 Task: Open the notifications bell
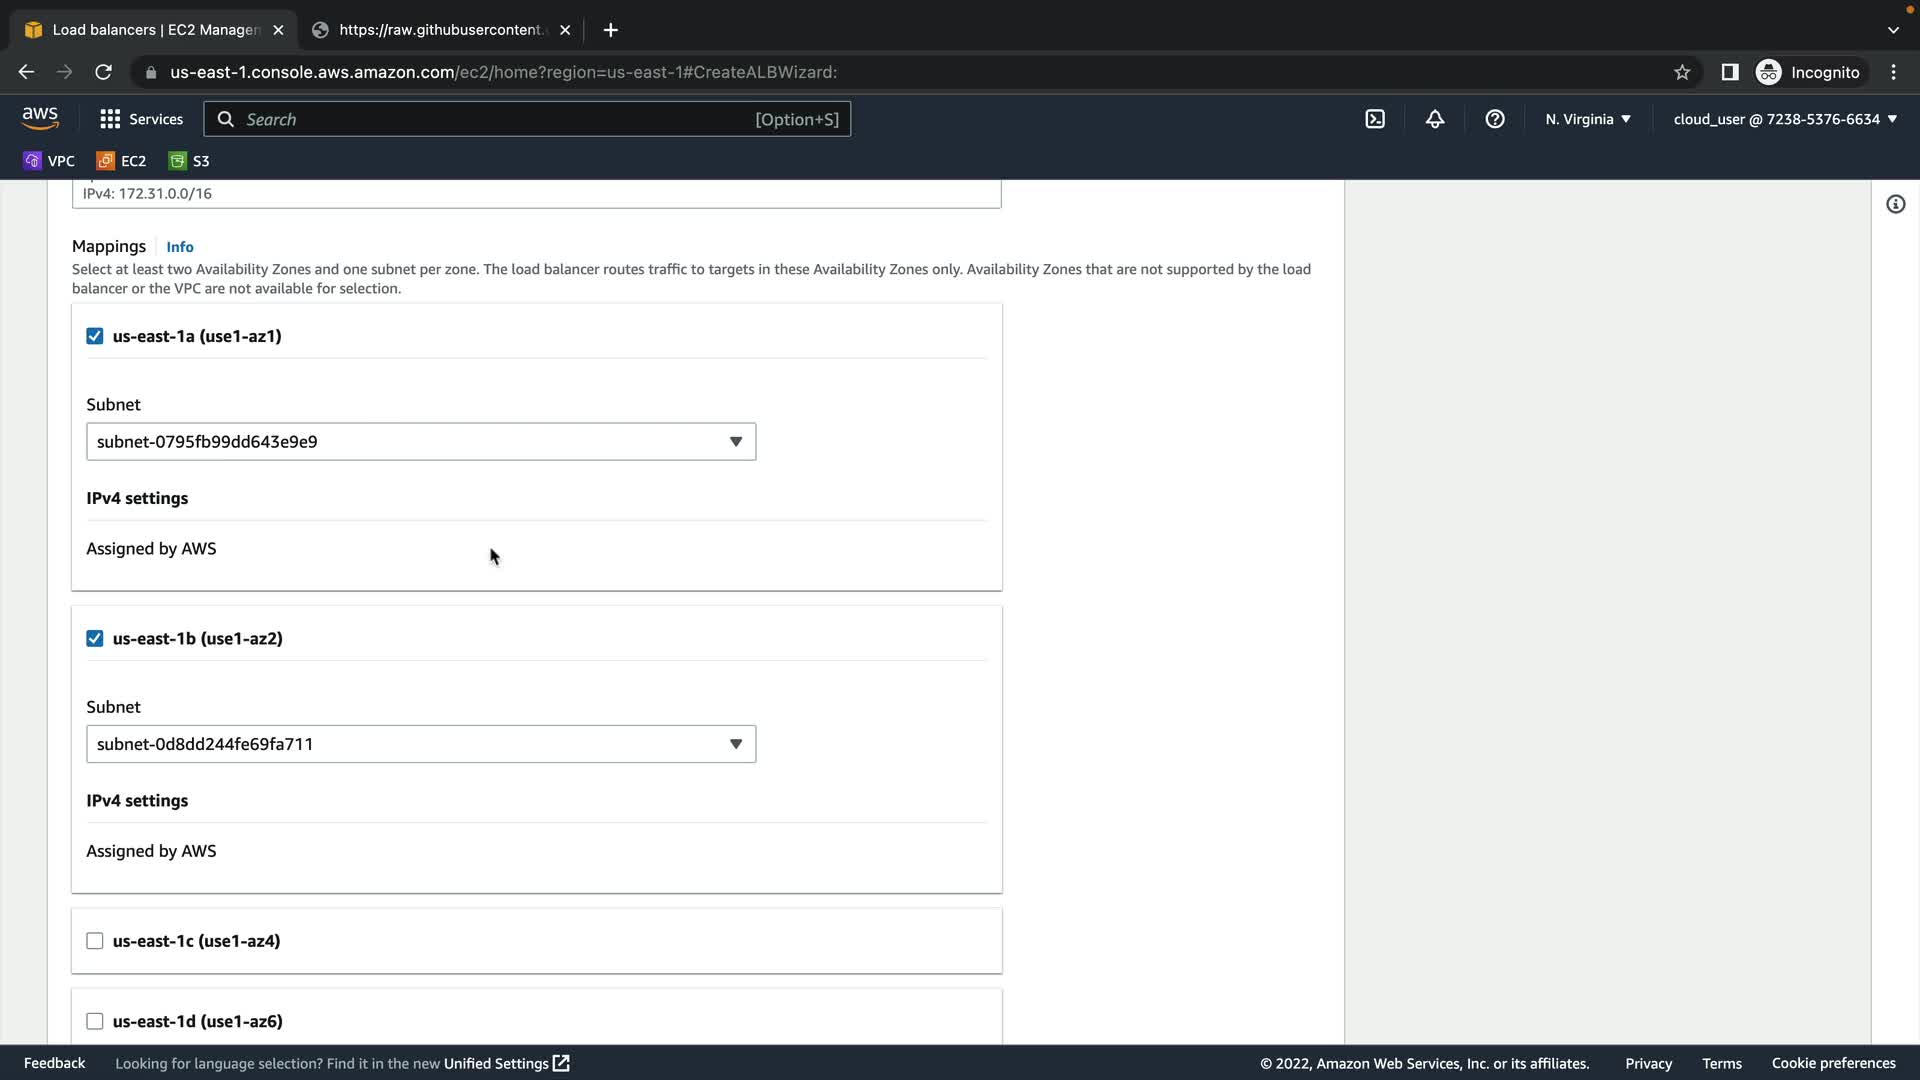click(x=1435, y=119)
